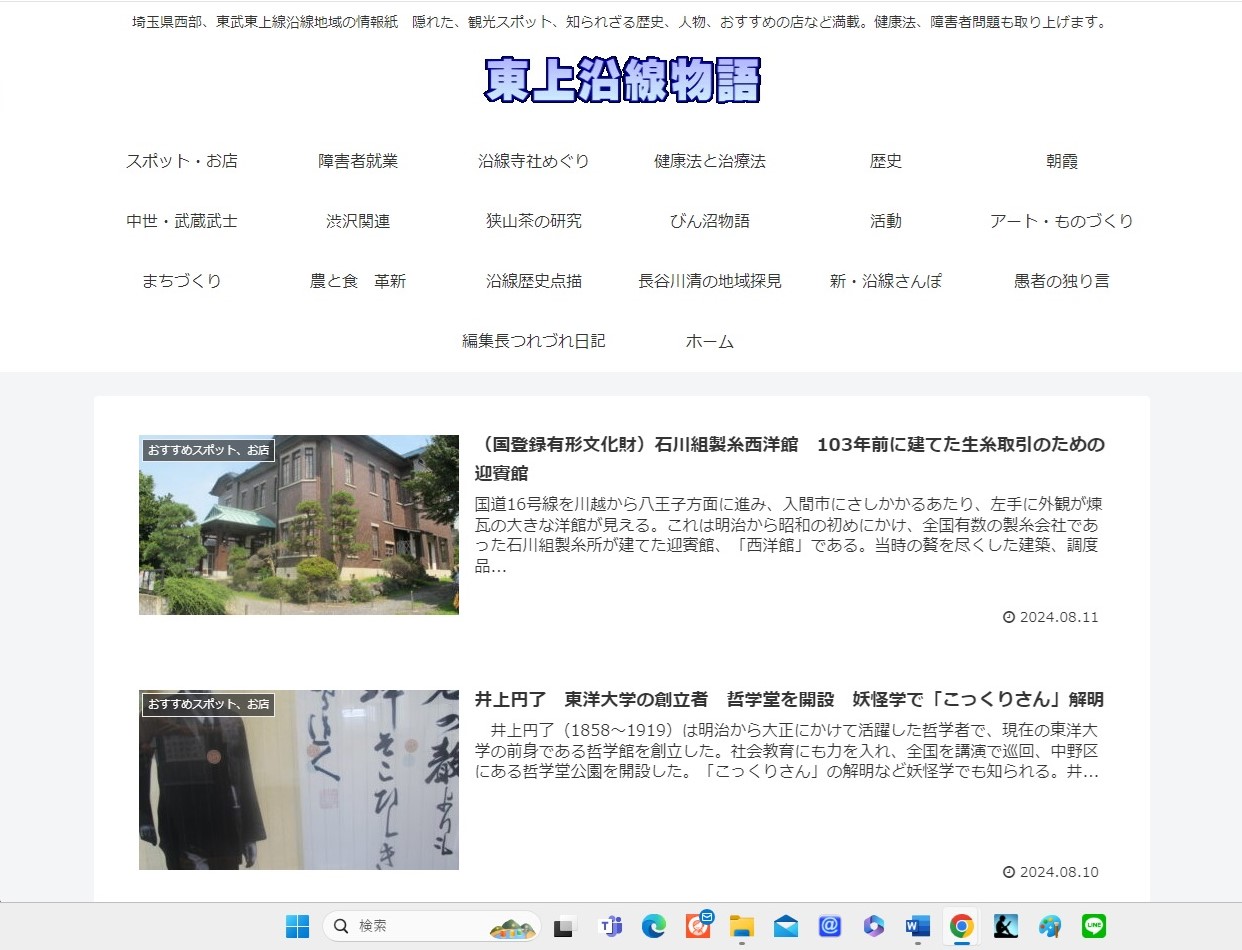This screenshot has width=1242, height=950.
Task: Open the 石川組製糸西洋館 article title
Action: 790,458
